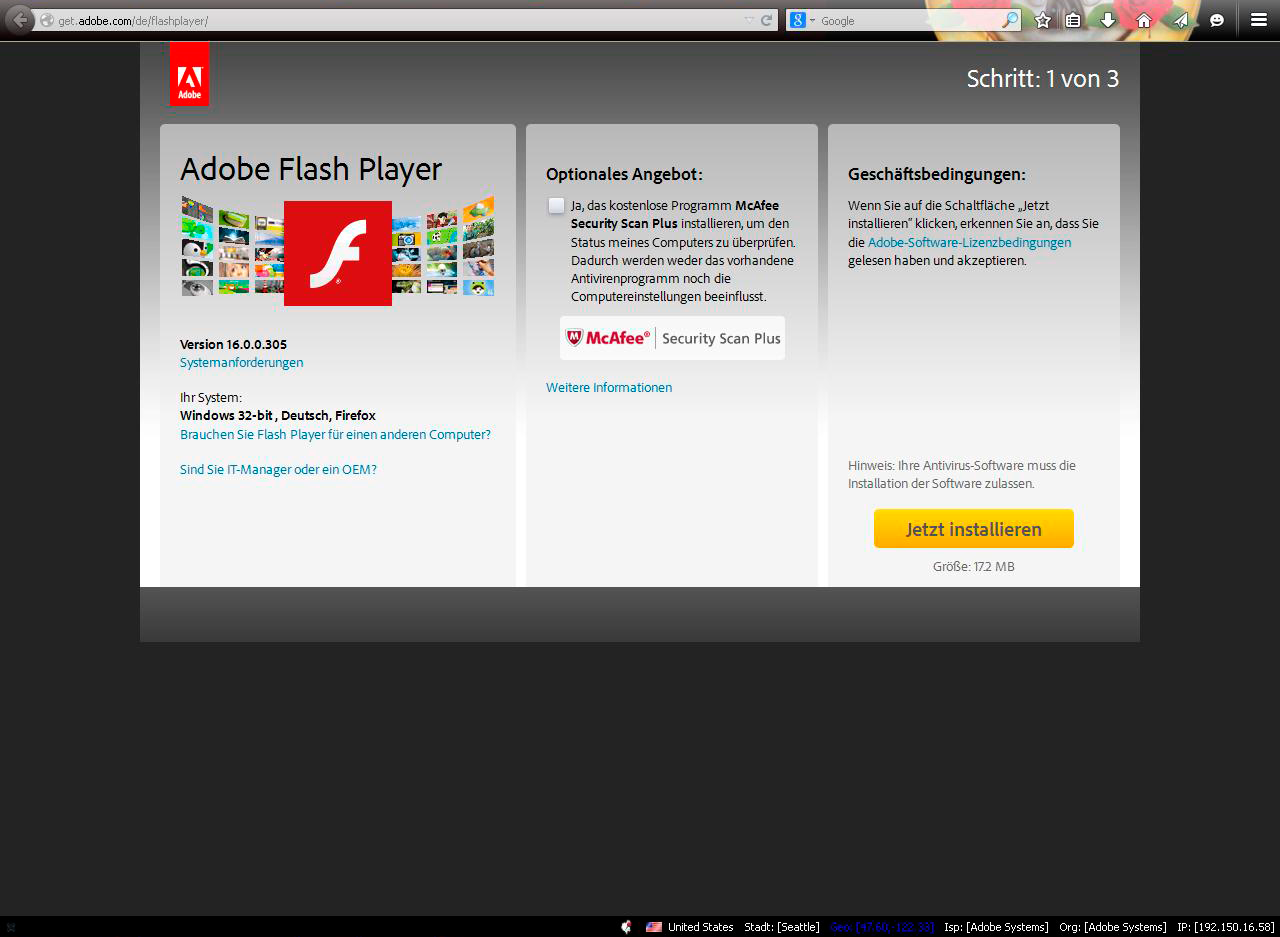Viewport: 1280px width, 937px height.
Task: Open the bookmarks list icon
Action: pos(1073,20)
